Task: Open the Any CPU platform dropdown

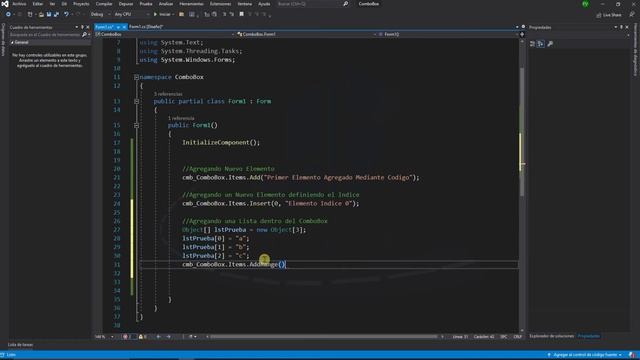Action: 131,15
